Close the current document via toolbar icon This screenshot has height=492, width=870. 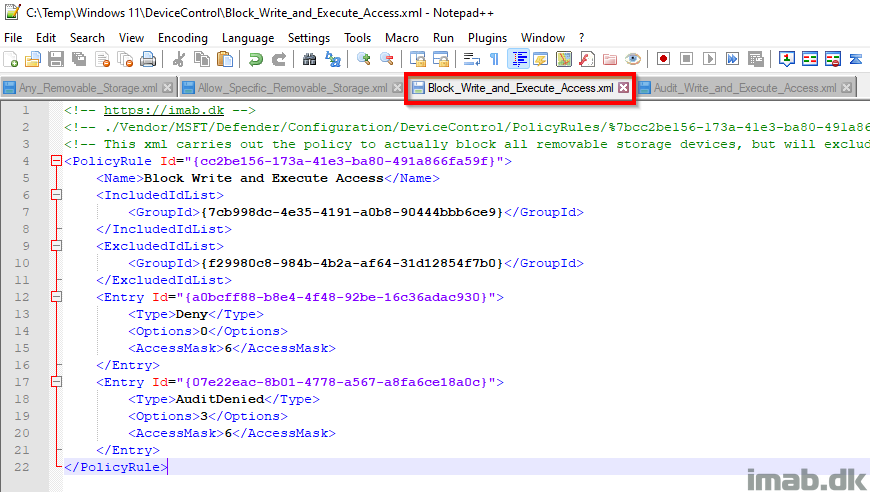pyautogui.click(x=103, y=59)
